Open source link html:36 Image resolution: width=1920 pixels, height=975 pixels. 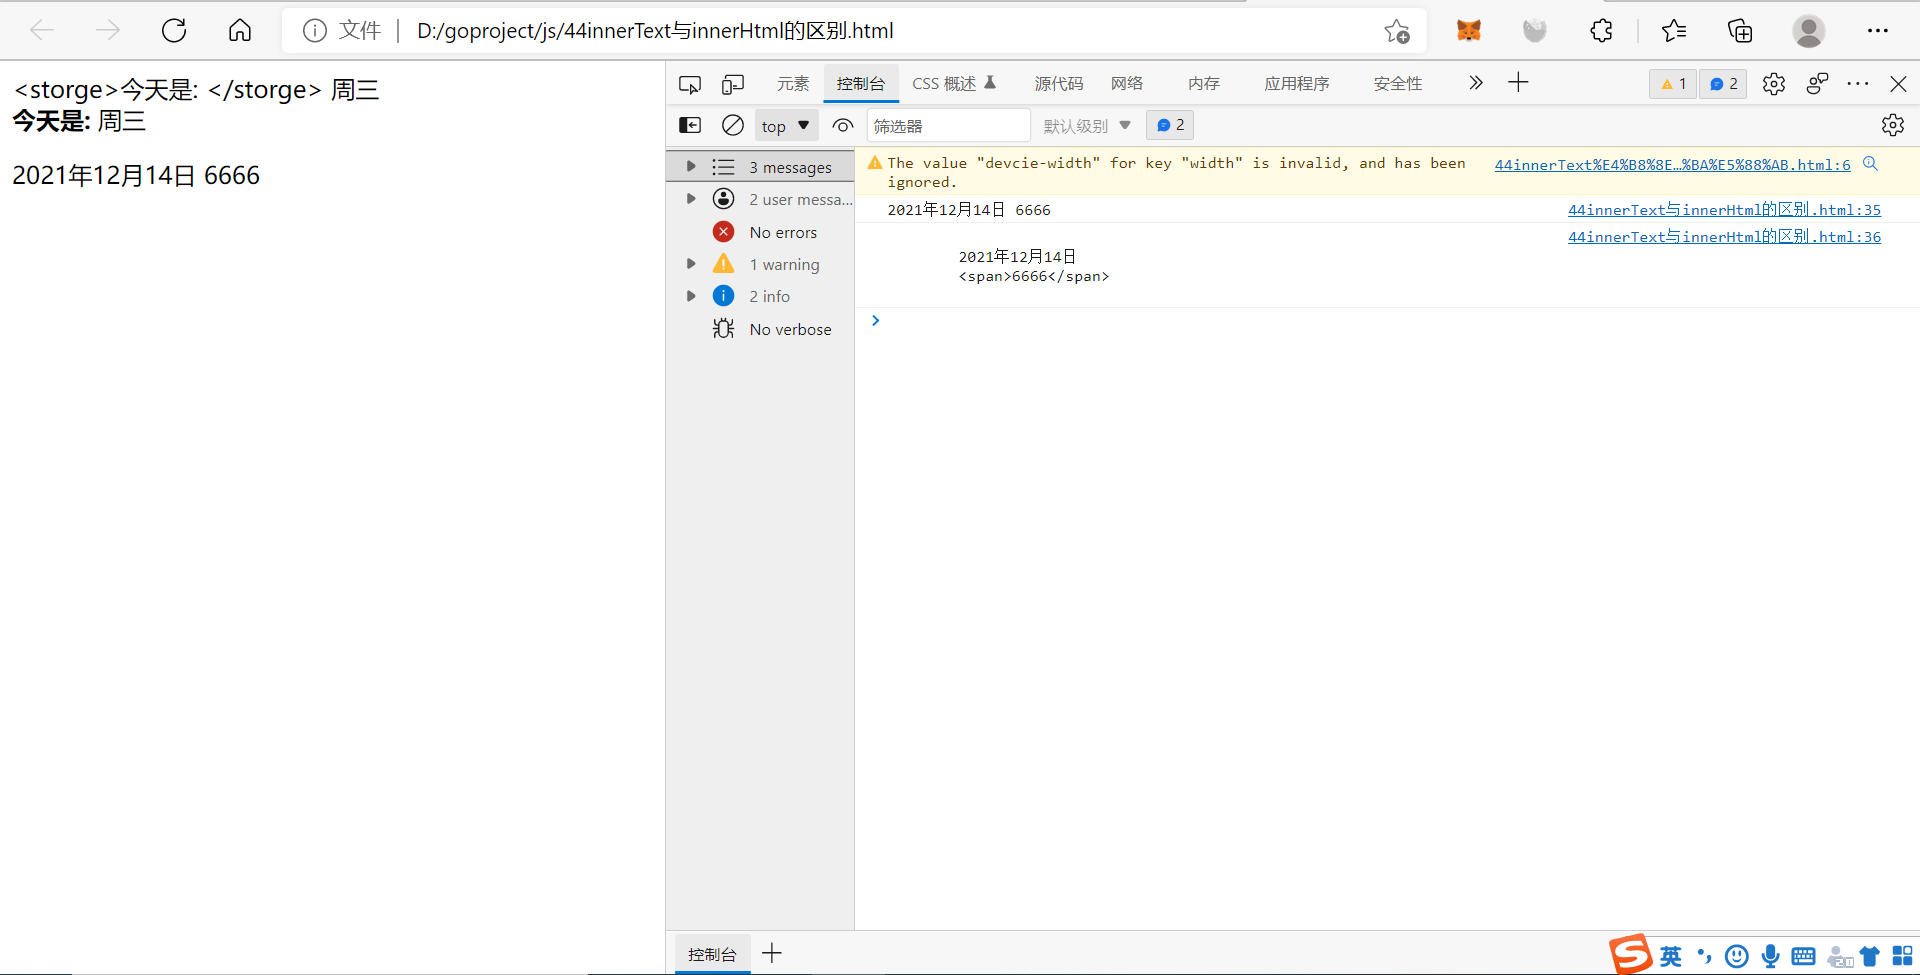point(1724,237)
